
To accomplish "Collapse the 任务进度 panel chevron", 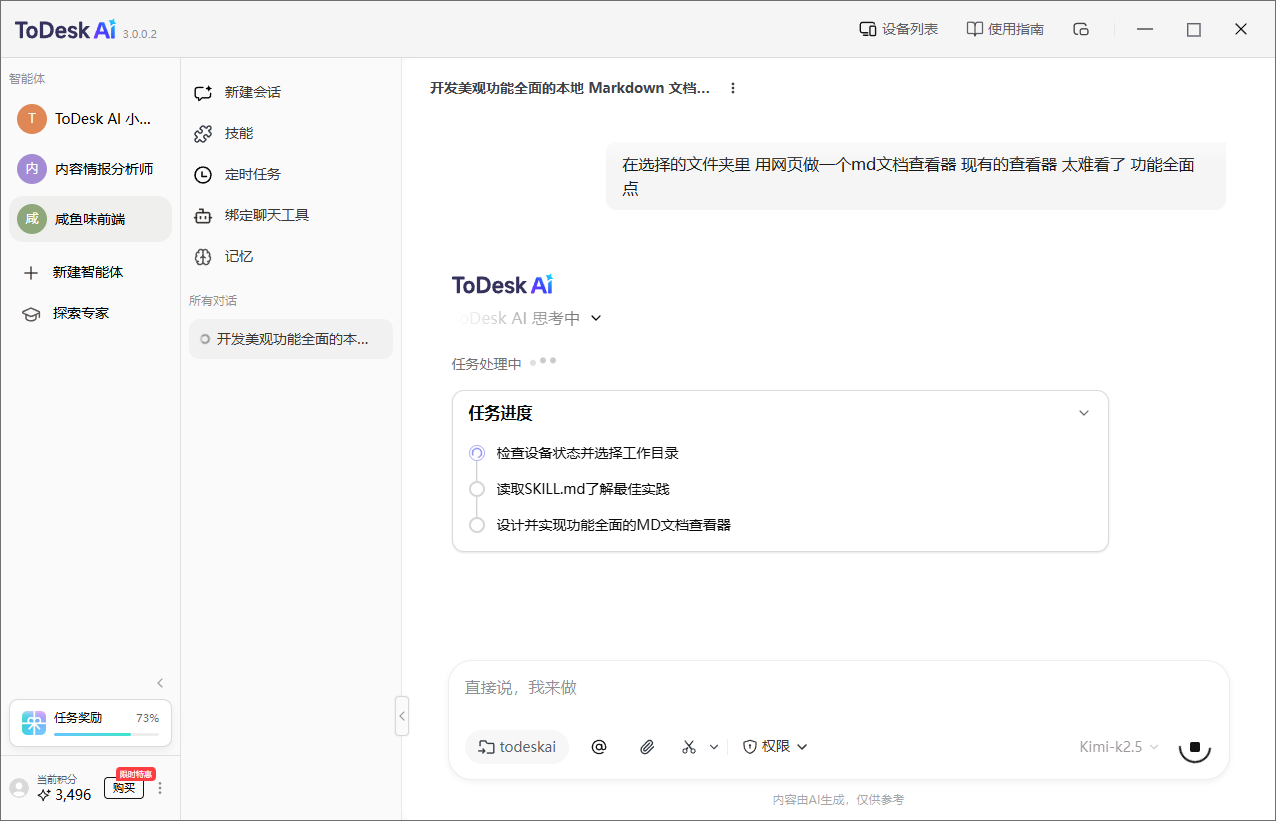I will 1084,413.
